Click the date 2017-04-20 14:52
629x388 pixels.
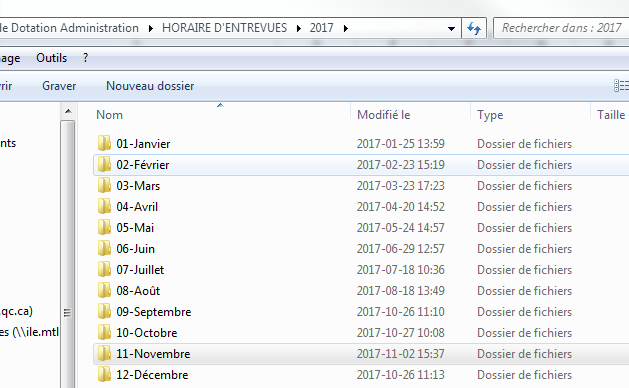tap(401, 207)
